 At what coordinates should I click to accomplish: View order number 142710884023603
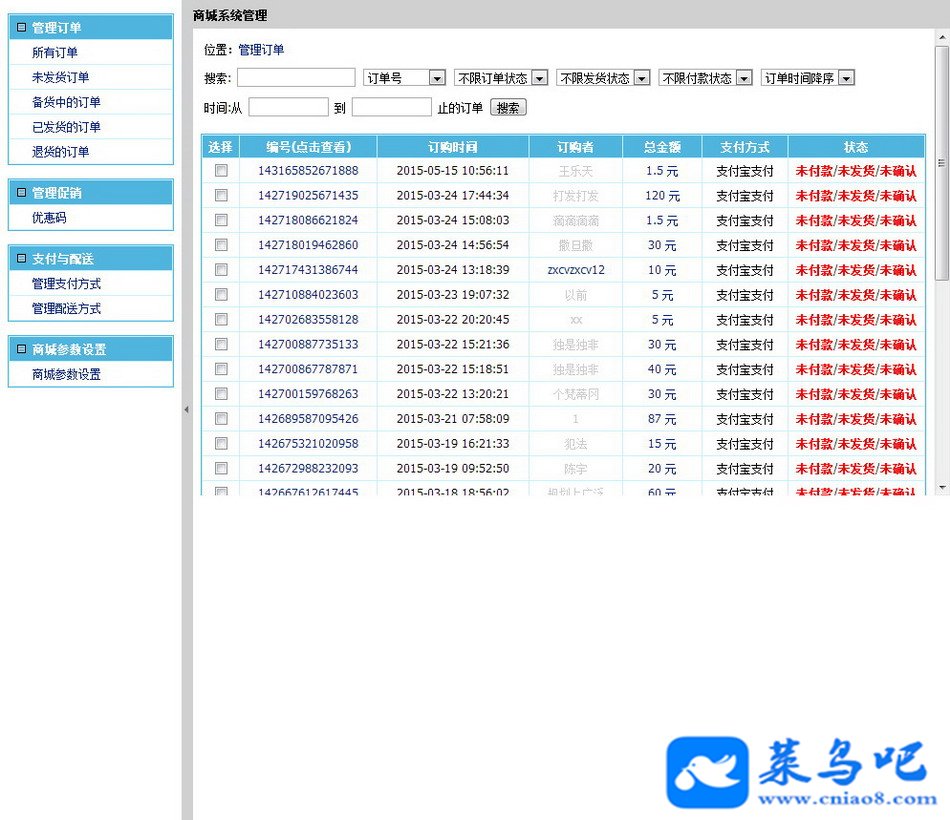(x=308, y=295)
